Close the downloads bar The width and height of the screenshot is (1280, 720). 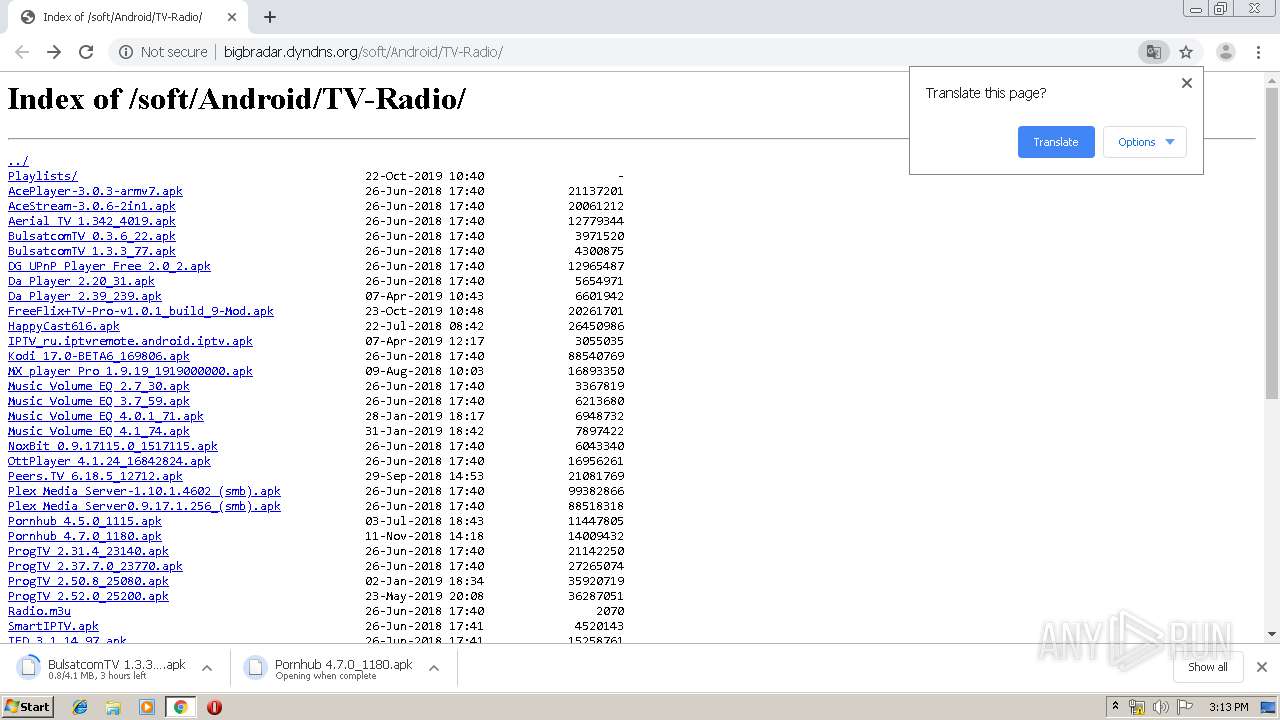(x=1262, y=667)
